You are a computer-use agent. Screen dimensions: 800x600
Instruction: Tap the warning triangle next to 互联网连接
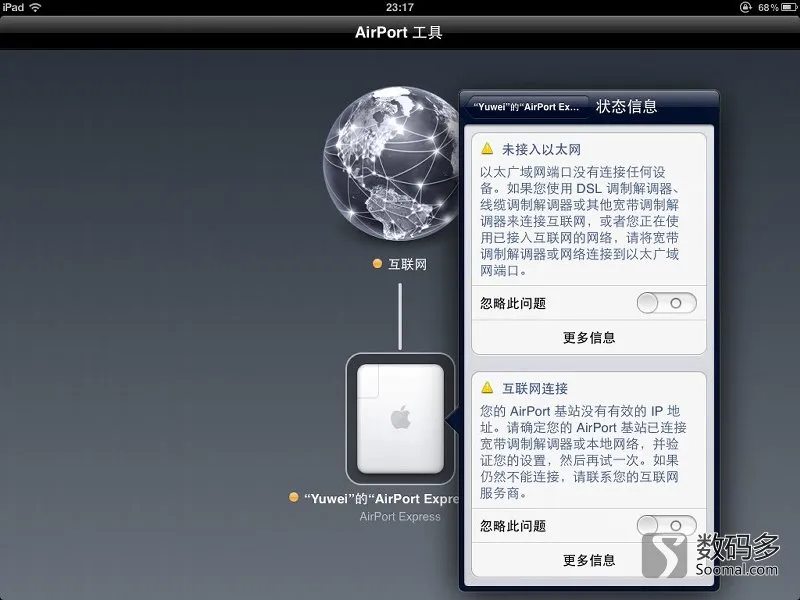click(x=487, y=387)
